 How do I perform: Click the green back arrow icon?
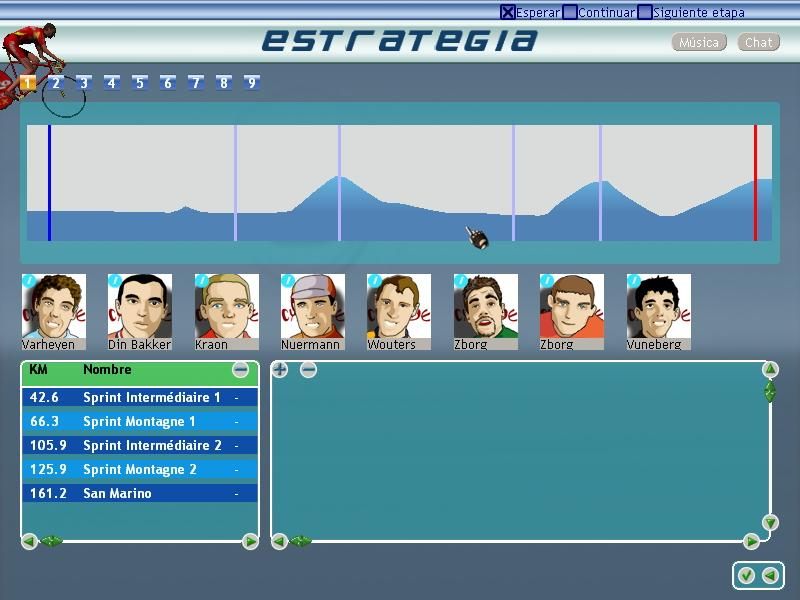[770, 575]
